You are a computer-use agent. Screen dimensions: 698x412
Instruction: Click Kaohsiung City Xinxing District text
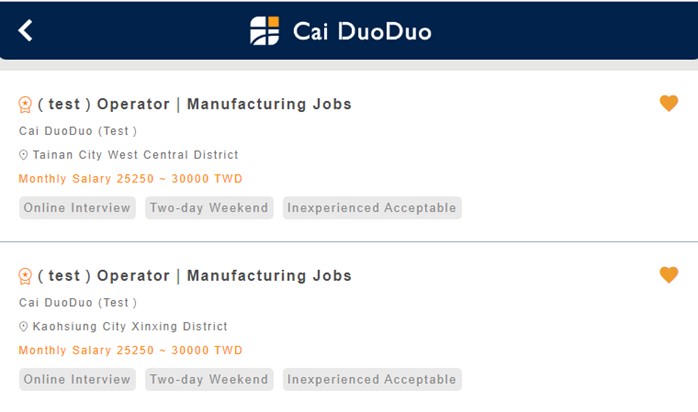pyautogui.click(x=130, y=327)
